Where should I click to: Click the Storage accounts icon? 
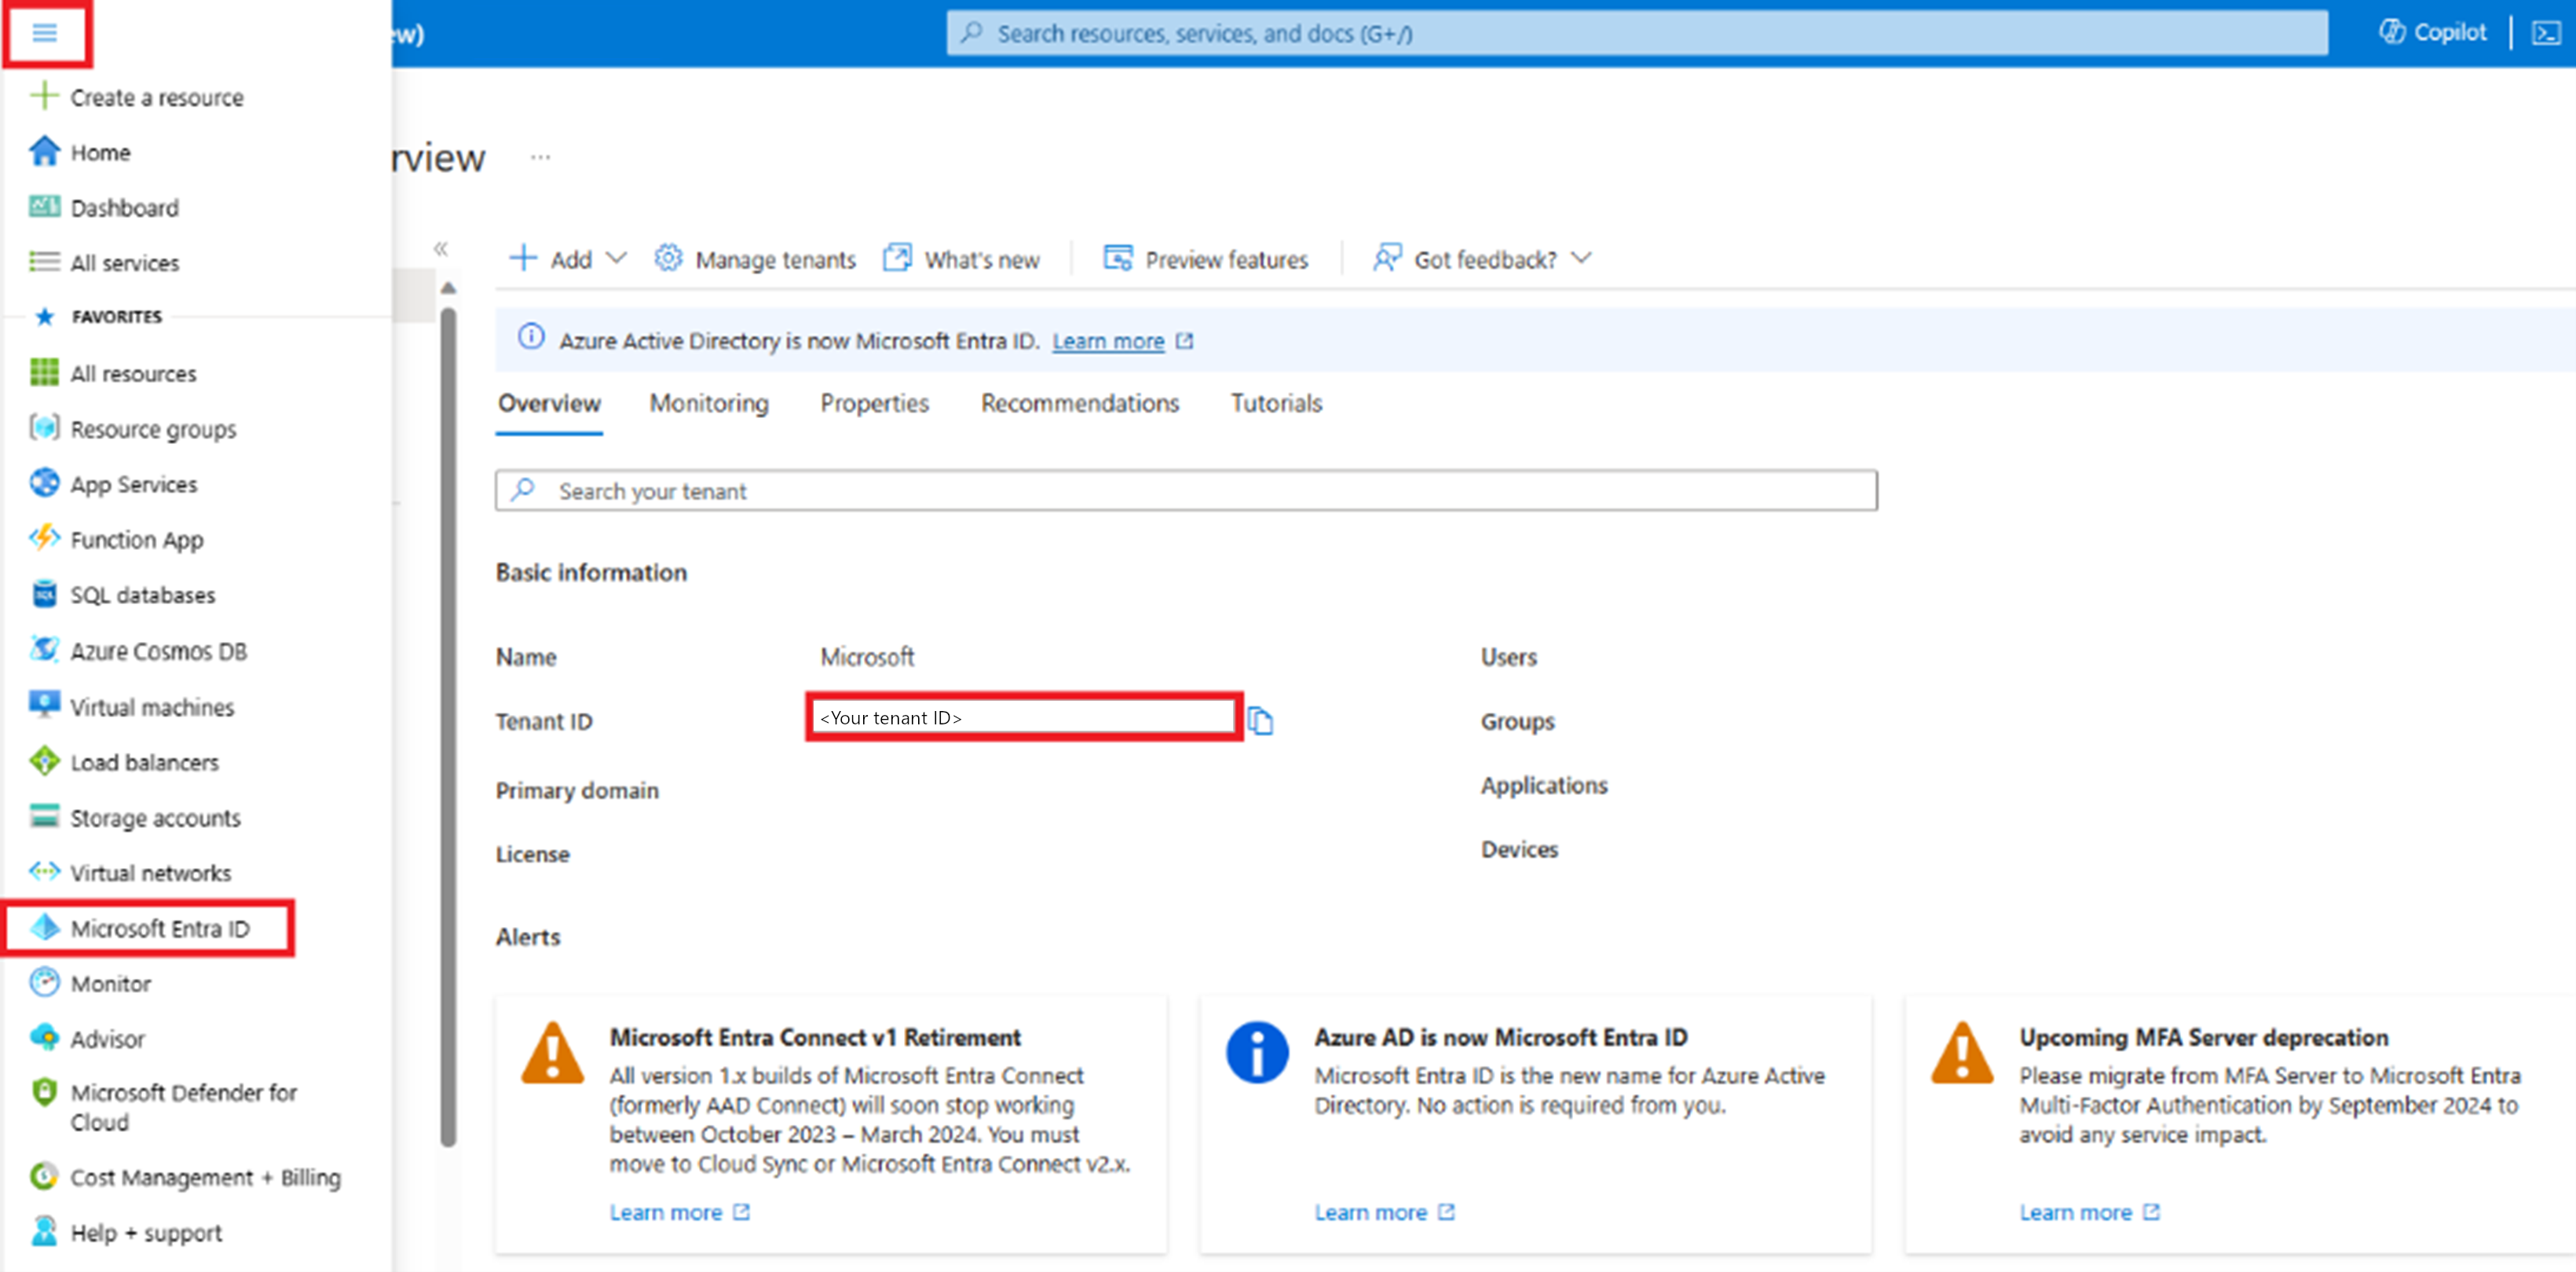click(44, 817)
